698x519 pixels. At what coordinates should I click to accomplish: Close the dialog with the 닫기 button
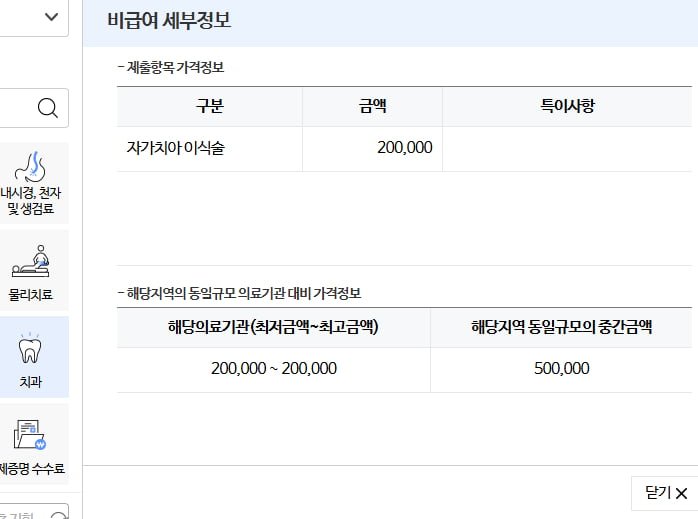click(666, 493)
